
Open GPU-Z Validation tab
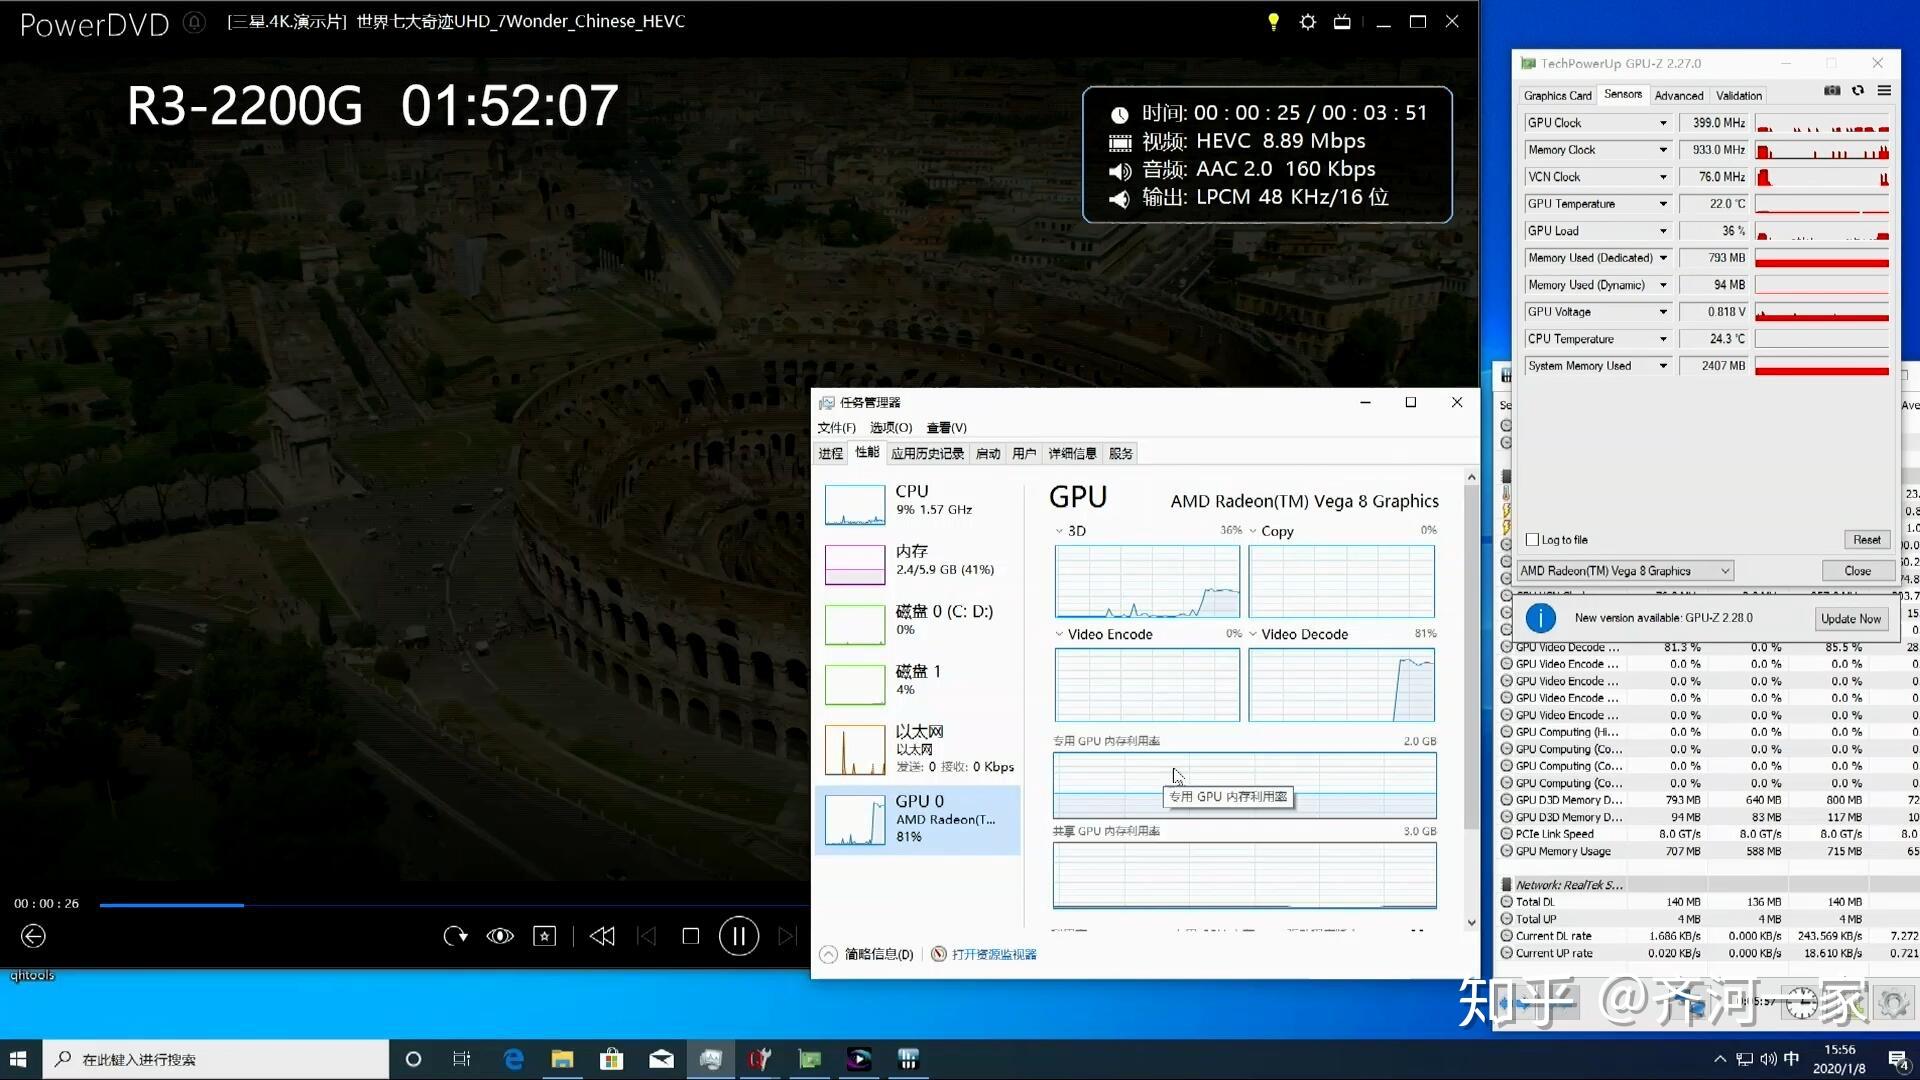coord(1739,96)
